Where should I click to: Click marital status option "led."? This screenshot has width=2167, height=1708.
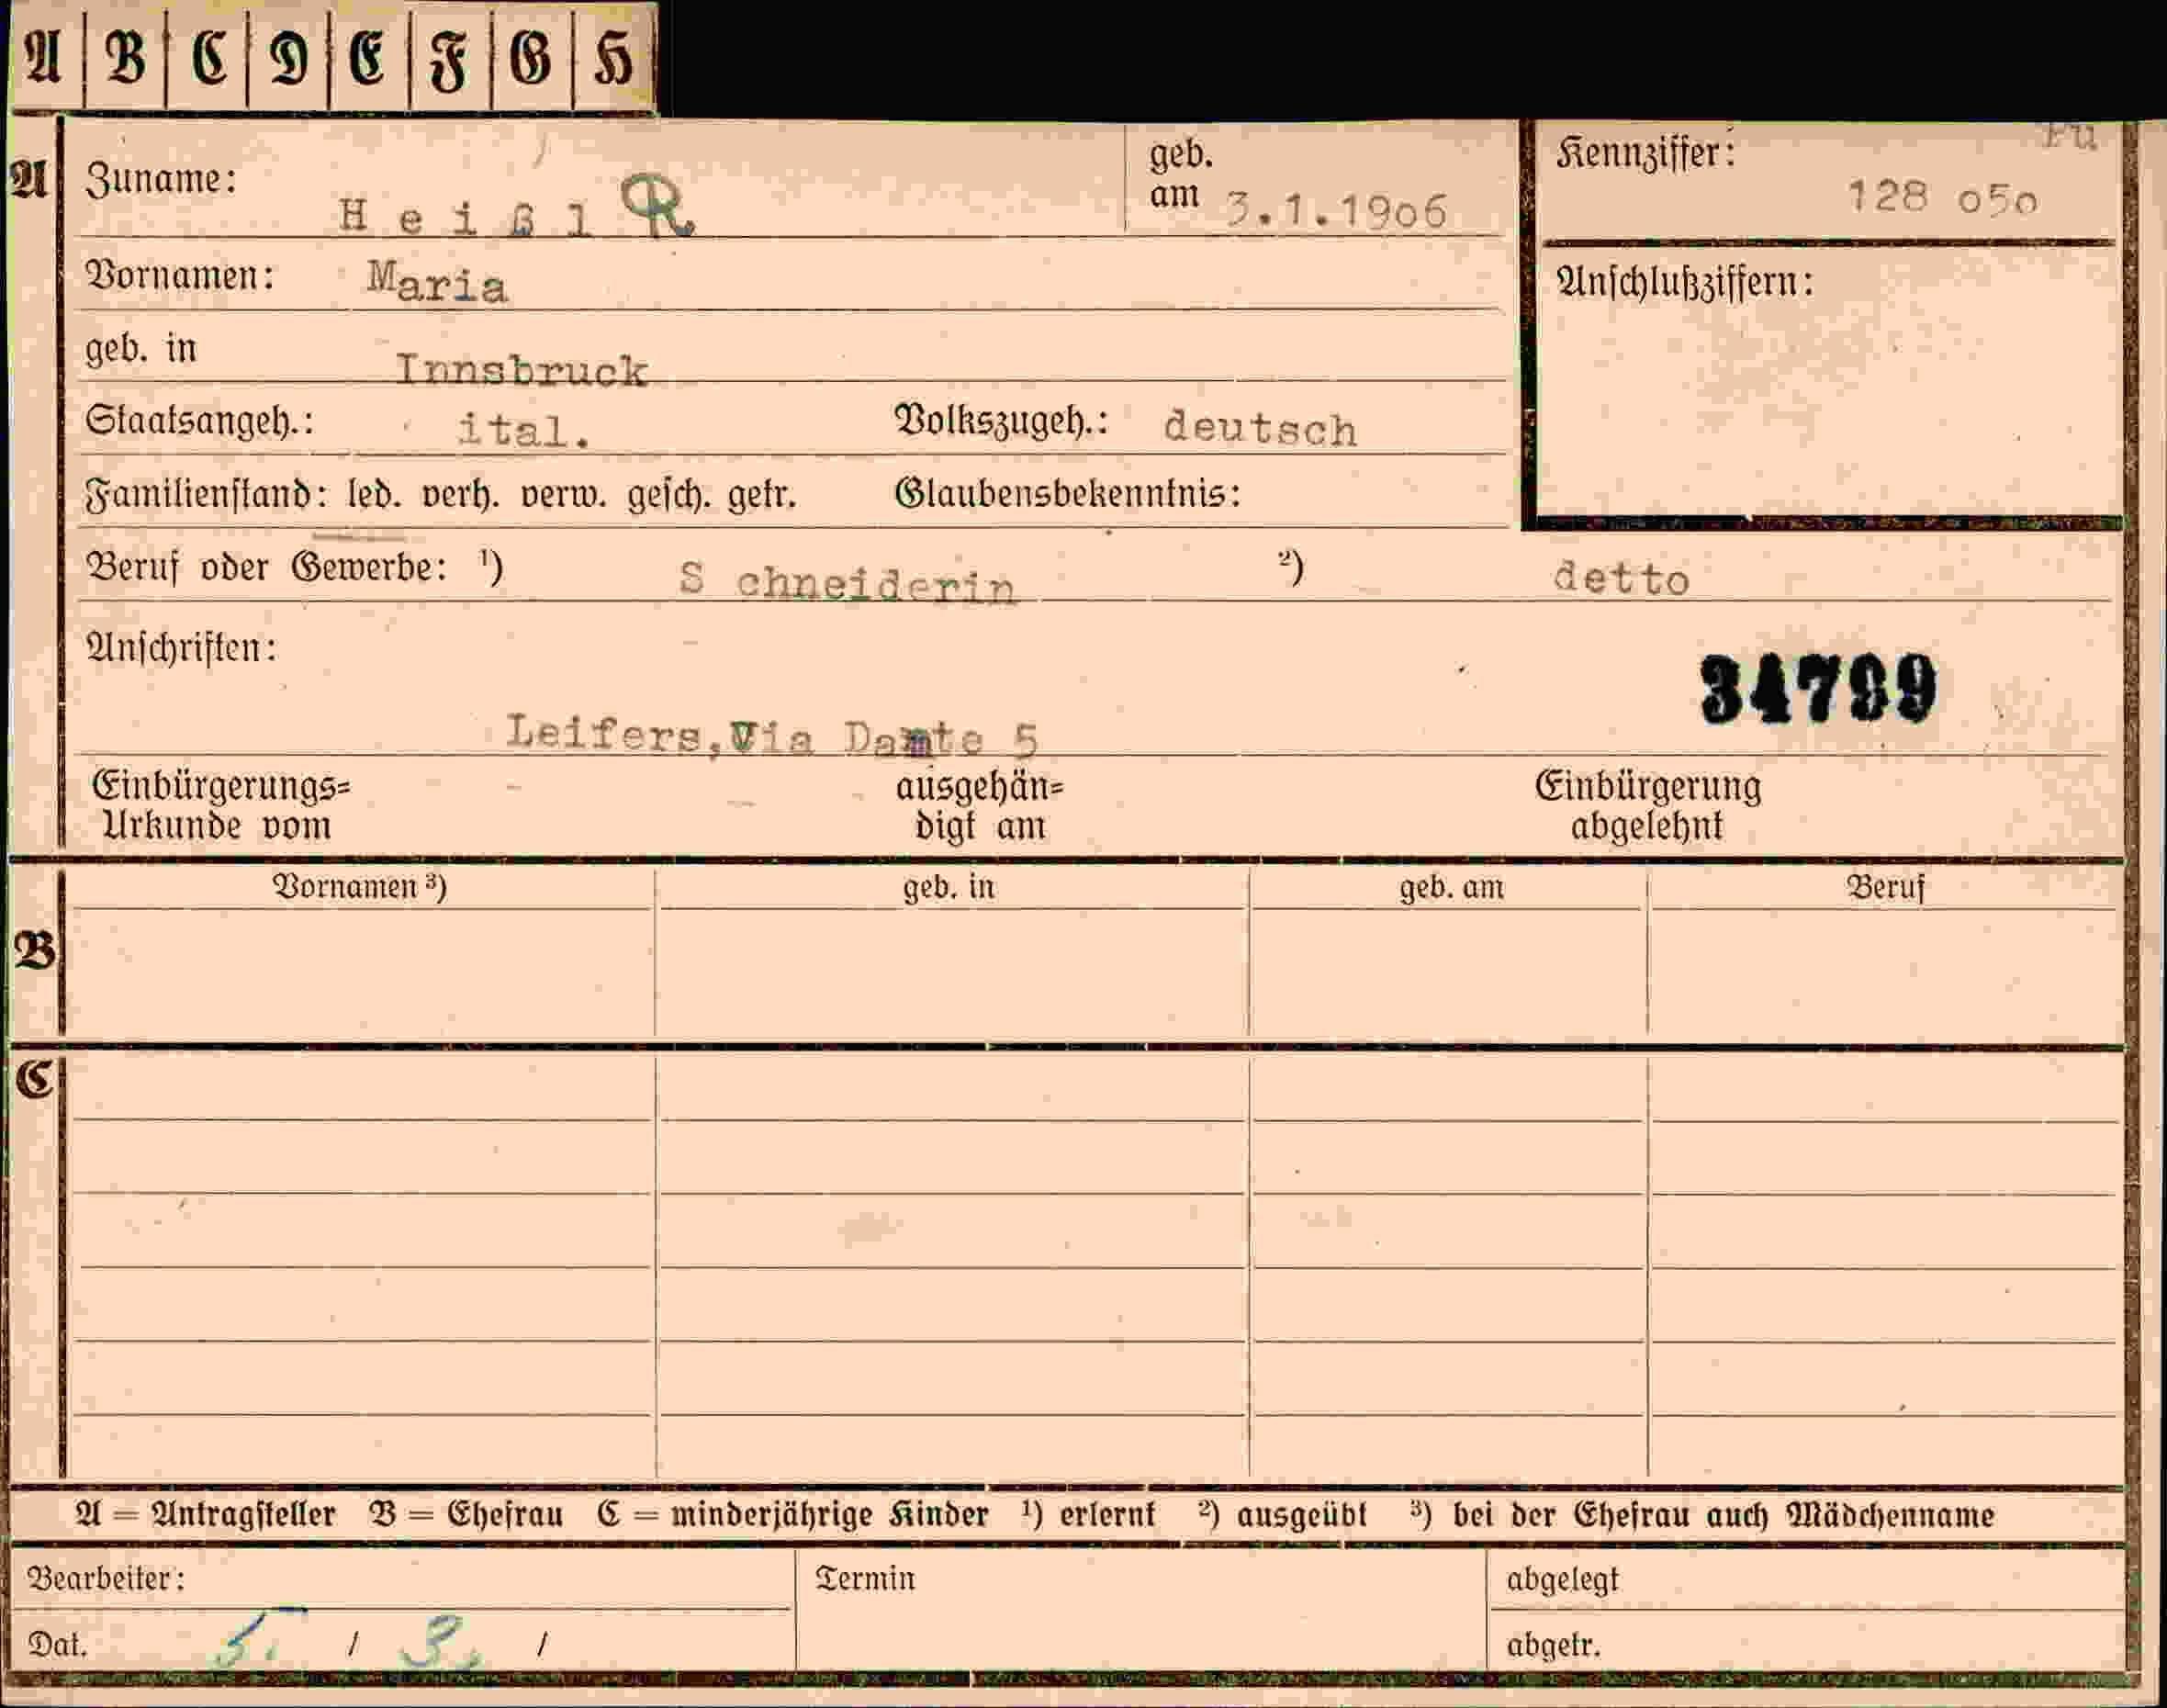pyautogui.click(x=374, y=494)
